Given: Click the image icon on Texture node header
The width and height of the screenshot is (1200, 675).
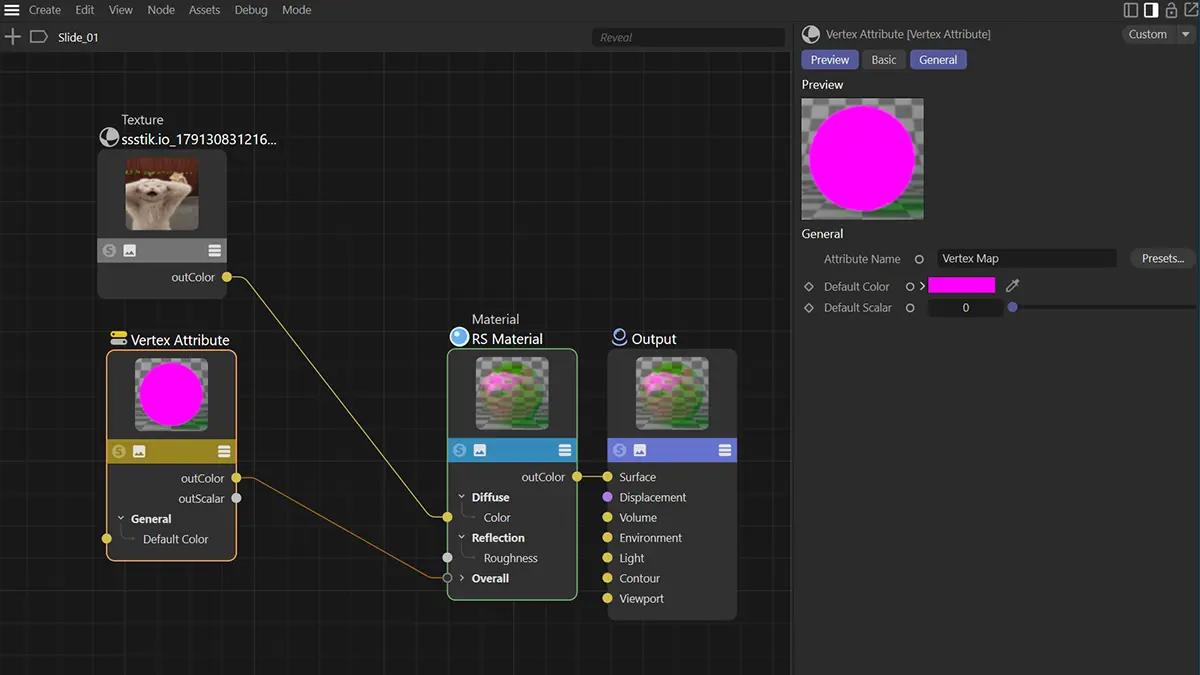Looking at the screenshot, I should 130,250.
